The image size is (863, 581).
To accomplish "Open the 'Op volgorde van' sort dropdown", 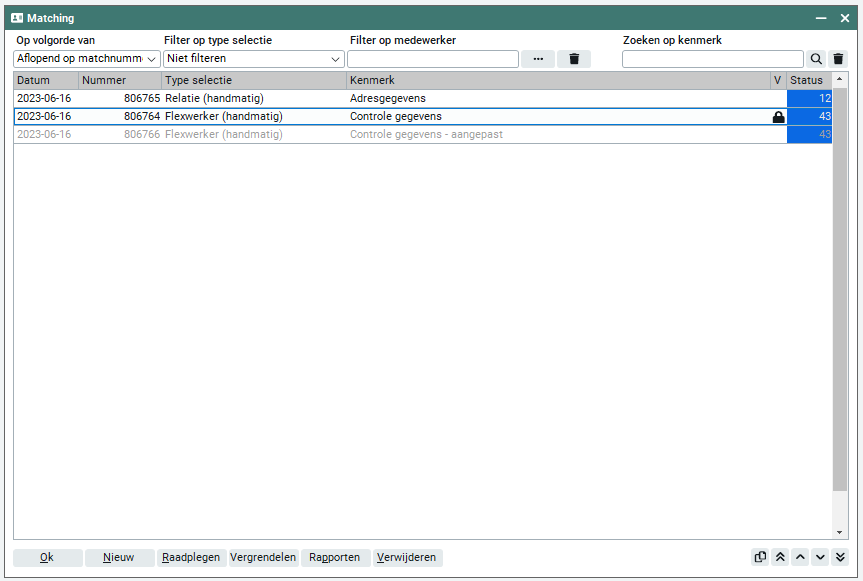I will pos(88,59).
